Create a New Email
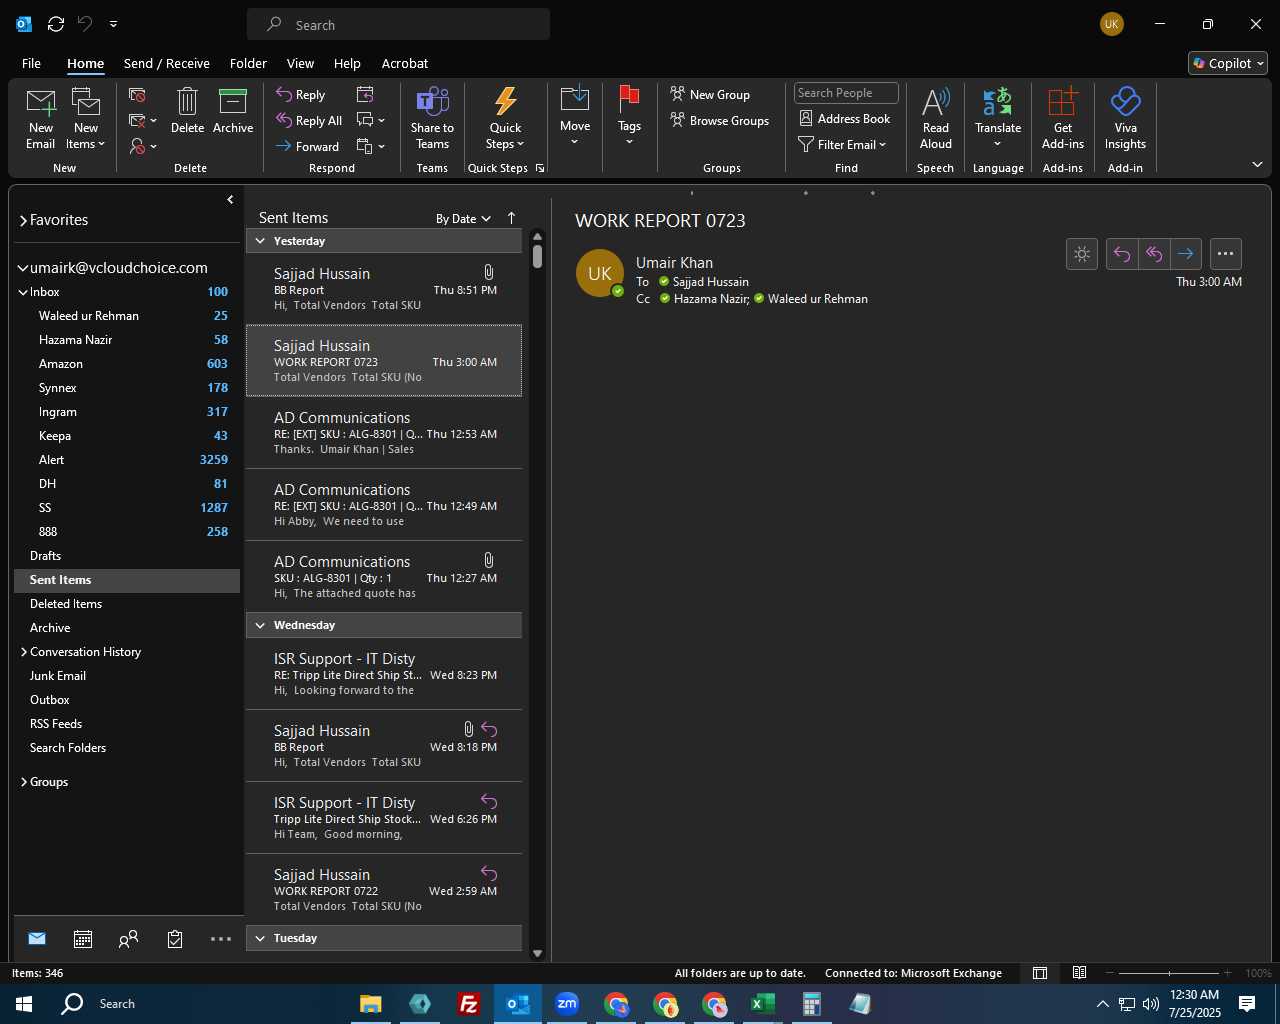Screen dimensions: 1280x1024 click(41, 118)
